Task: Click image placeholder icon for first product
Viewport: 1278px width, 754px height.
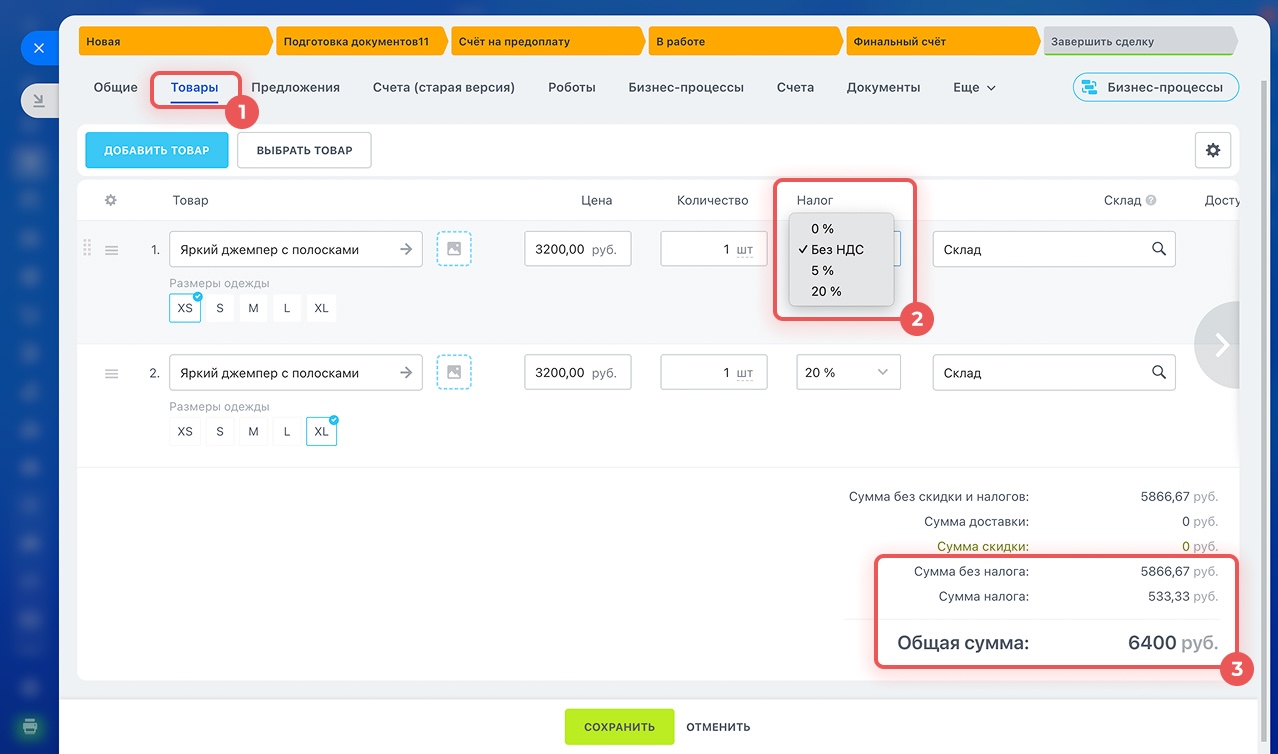Action: [x=454, y=249]
